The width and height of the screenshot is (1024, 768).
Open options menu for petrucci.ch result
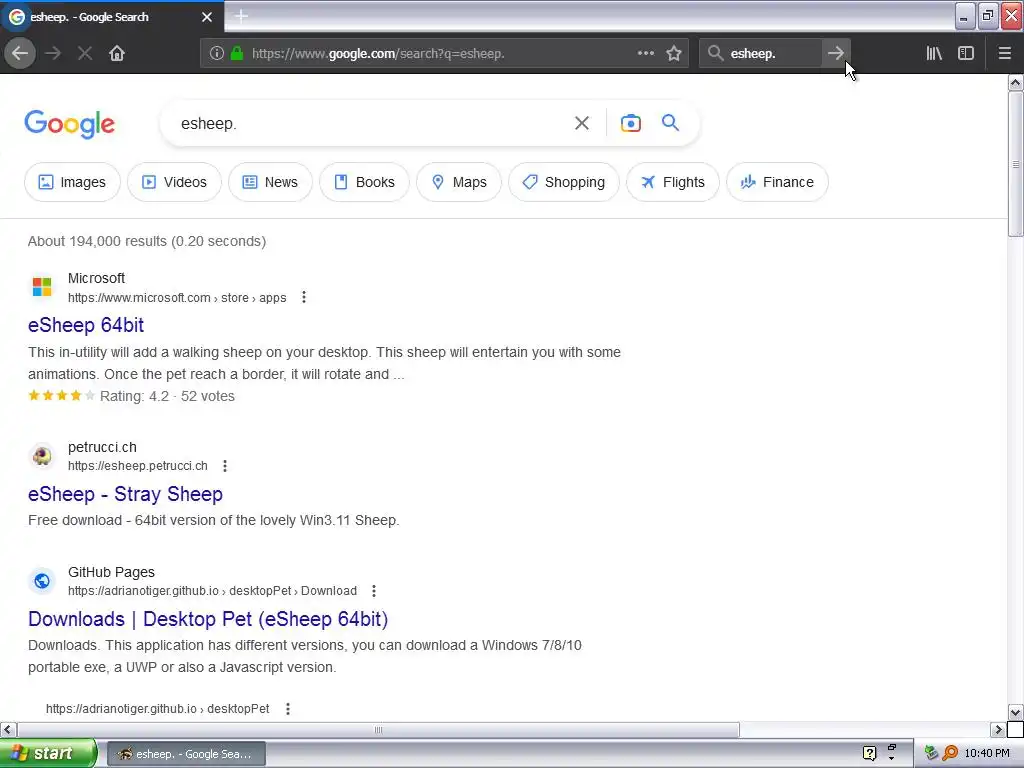225,466
